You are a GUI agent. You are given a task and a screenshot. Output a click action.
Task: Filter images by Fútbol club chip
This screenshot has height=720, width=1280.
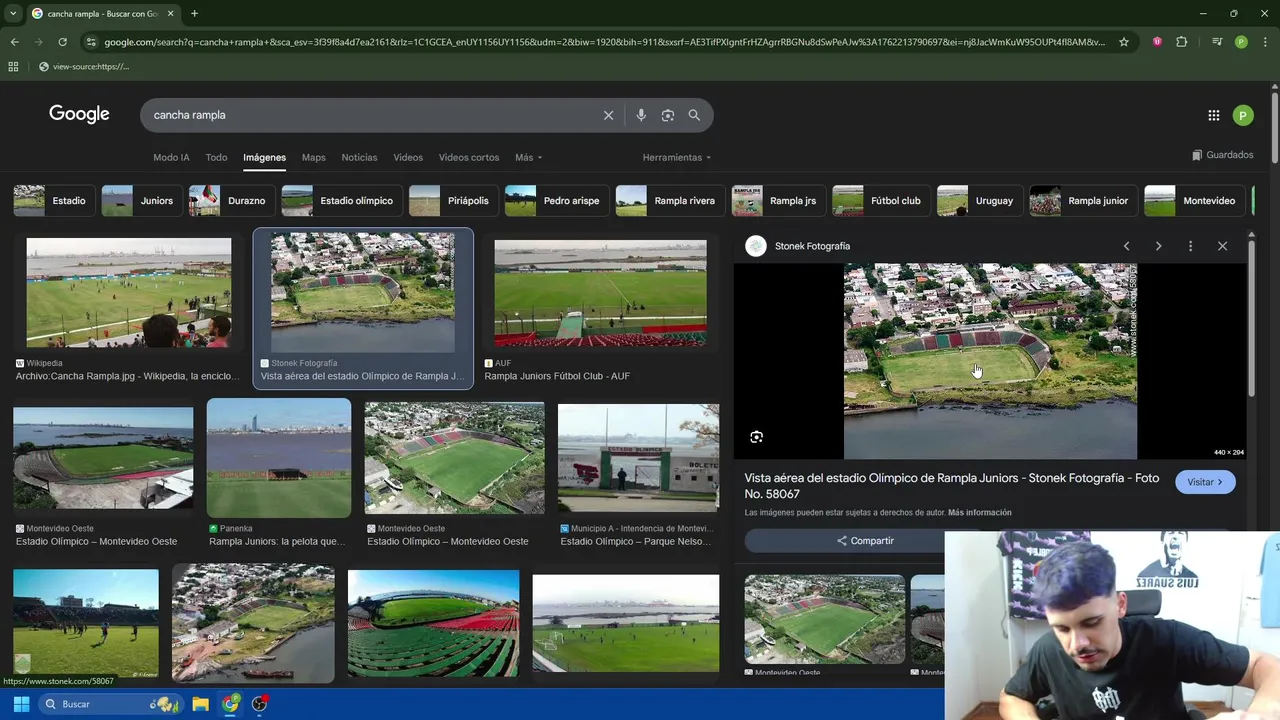click(881, 201)
